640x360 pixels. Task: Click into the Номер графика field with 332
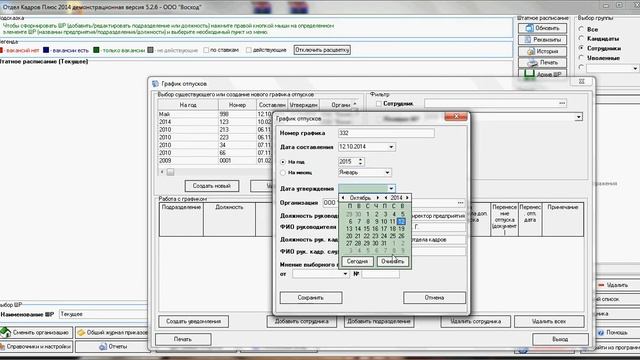point(386,133)
